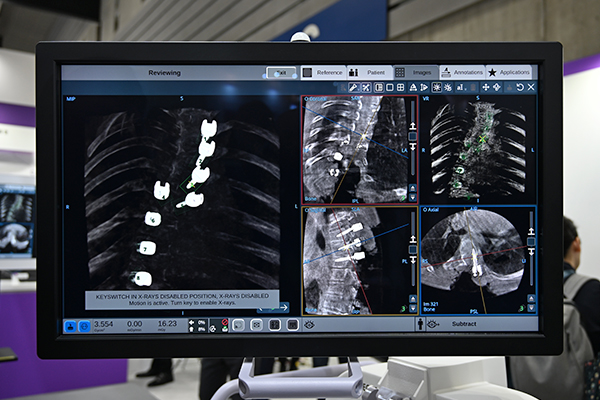Select the 3D VR spine rendering pane
This screenshot has height=400, width=600.
[477, 148]
